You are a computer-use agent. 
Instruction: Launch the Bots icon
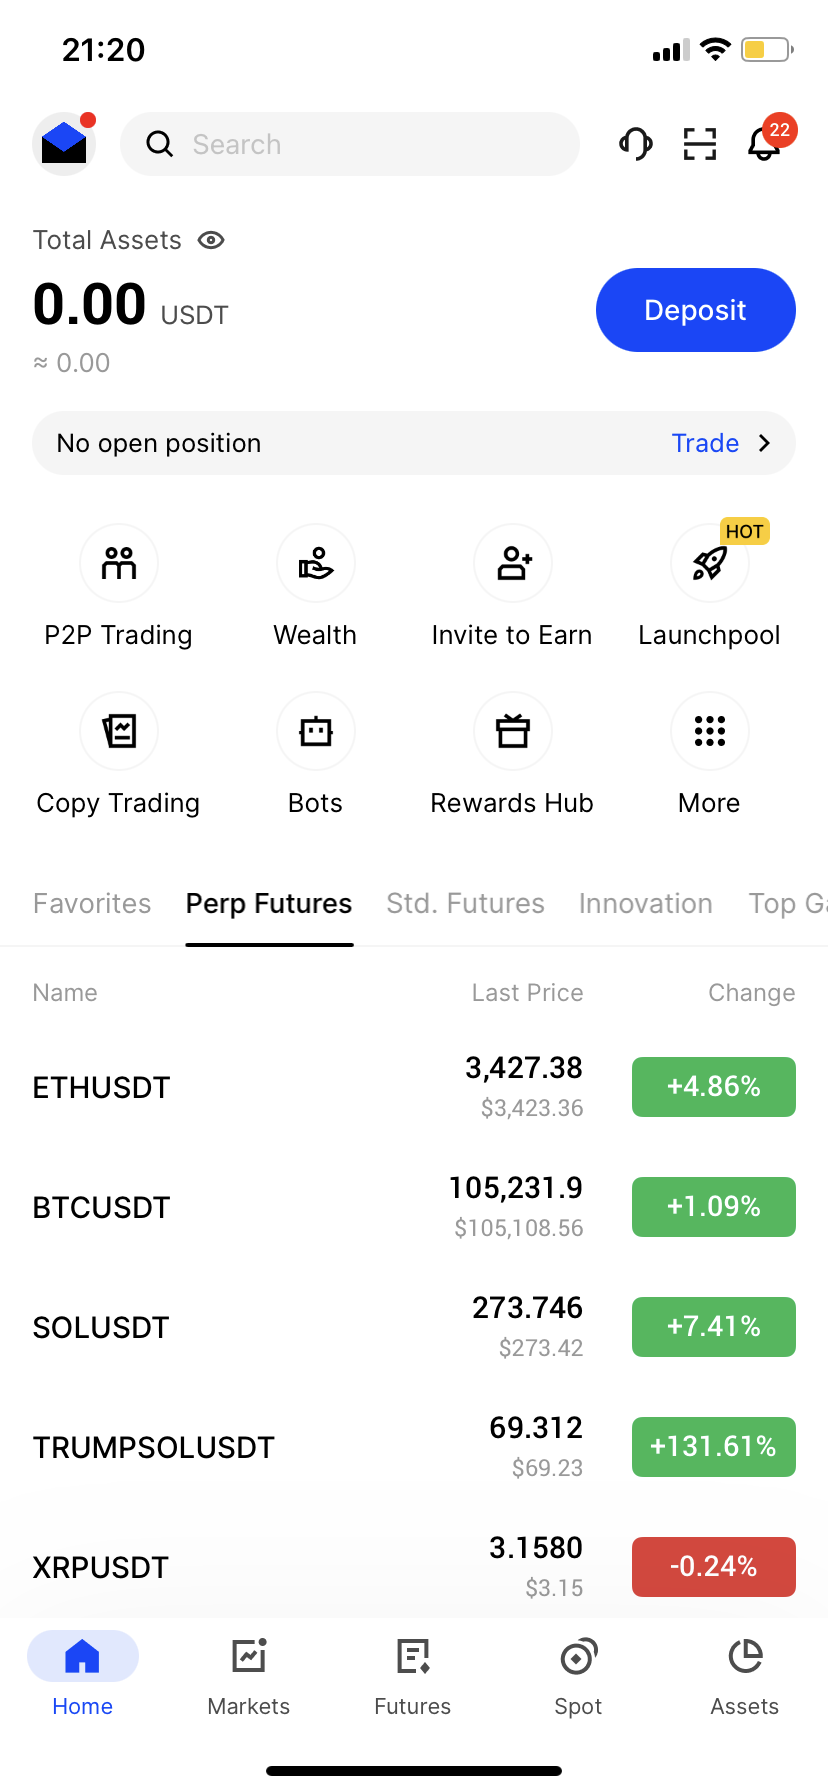(316, 732)
